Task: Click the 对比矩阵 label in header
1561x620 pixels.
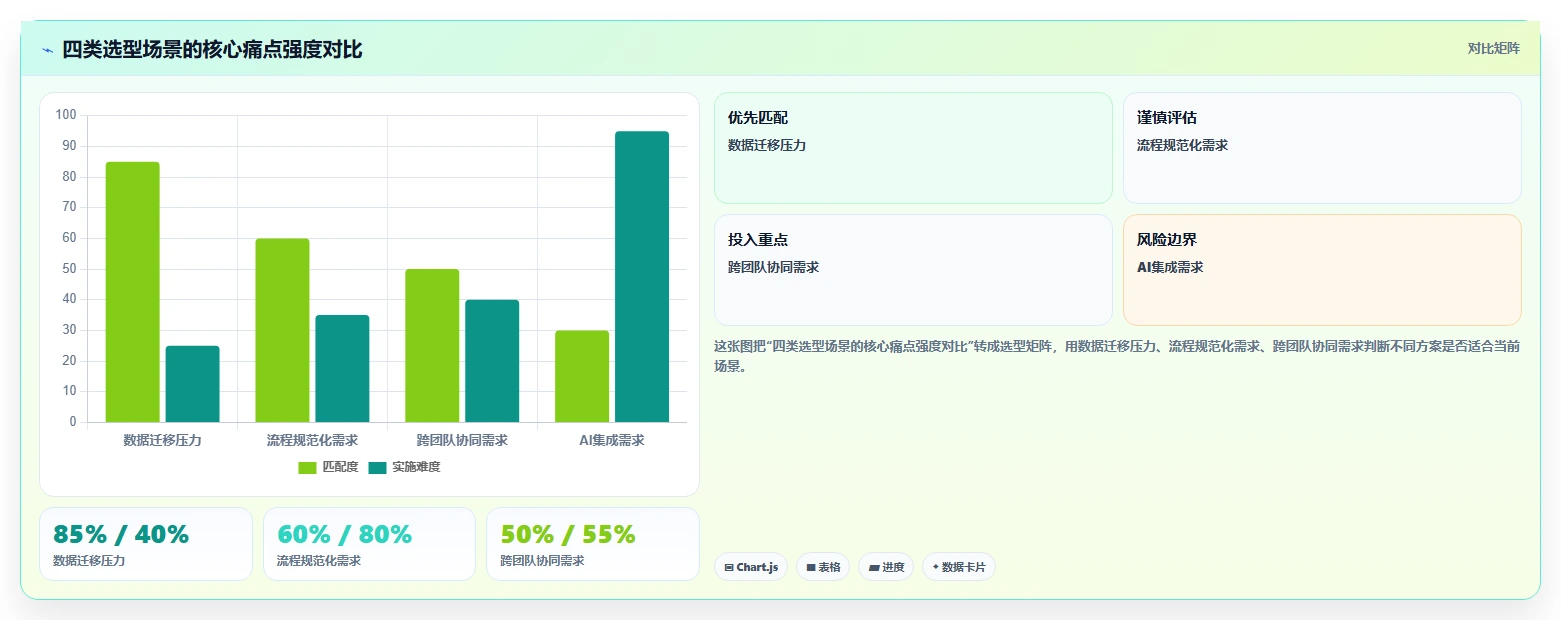Action: click(1493, 49)
